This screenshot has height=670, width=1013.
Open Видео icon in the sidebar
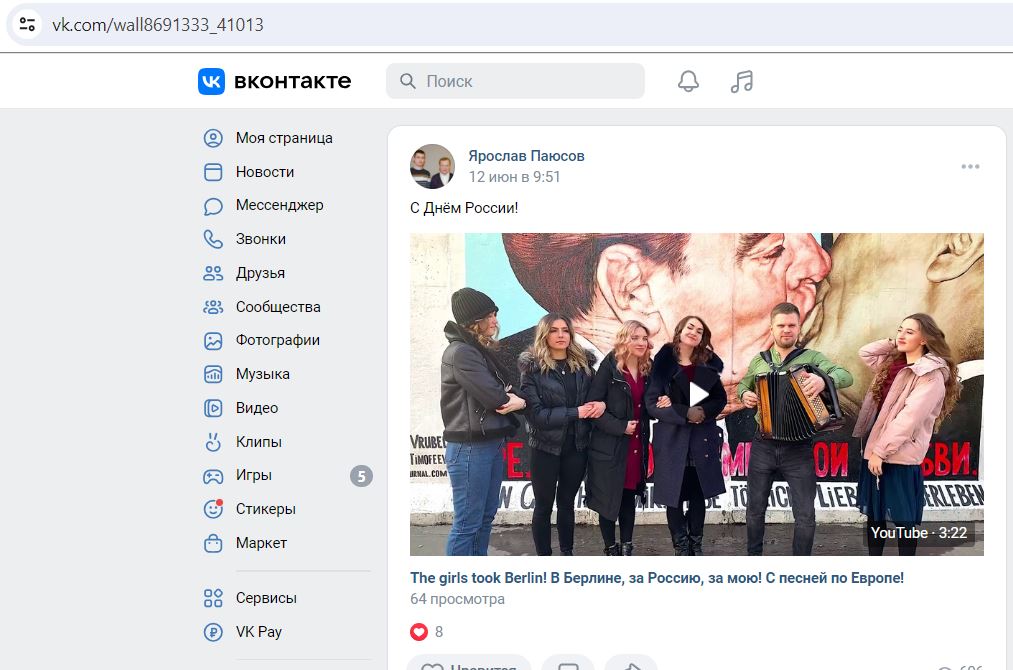tap(213, 408)
